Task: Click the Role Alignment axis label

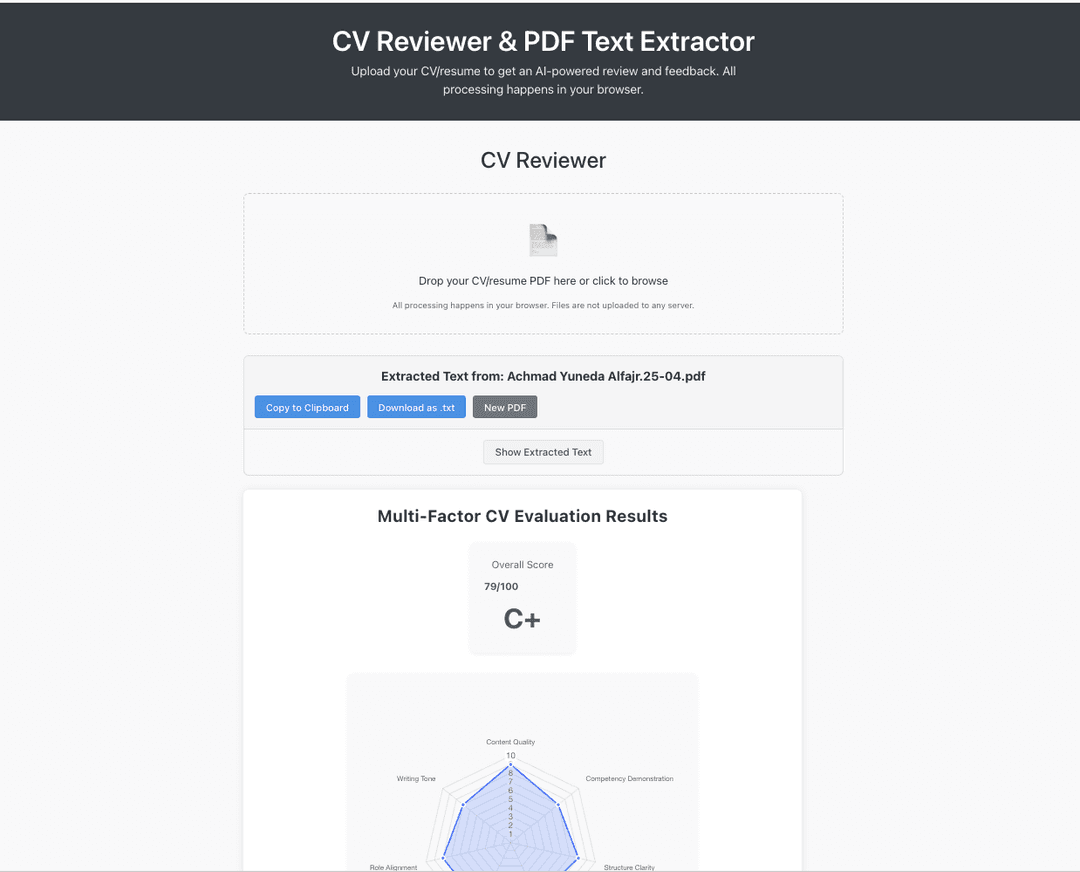Action: [394, 868]
